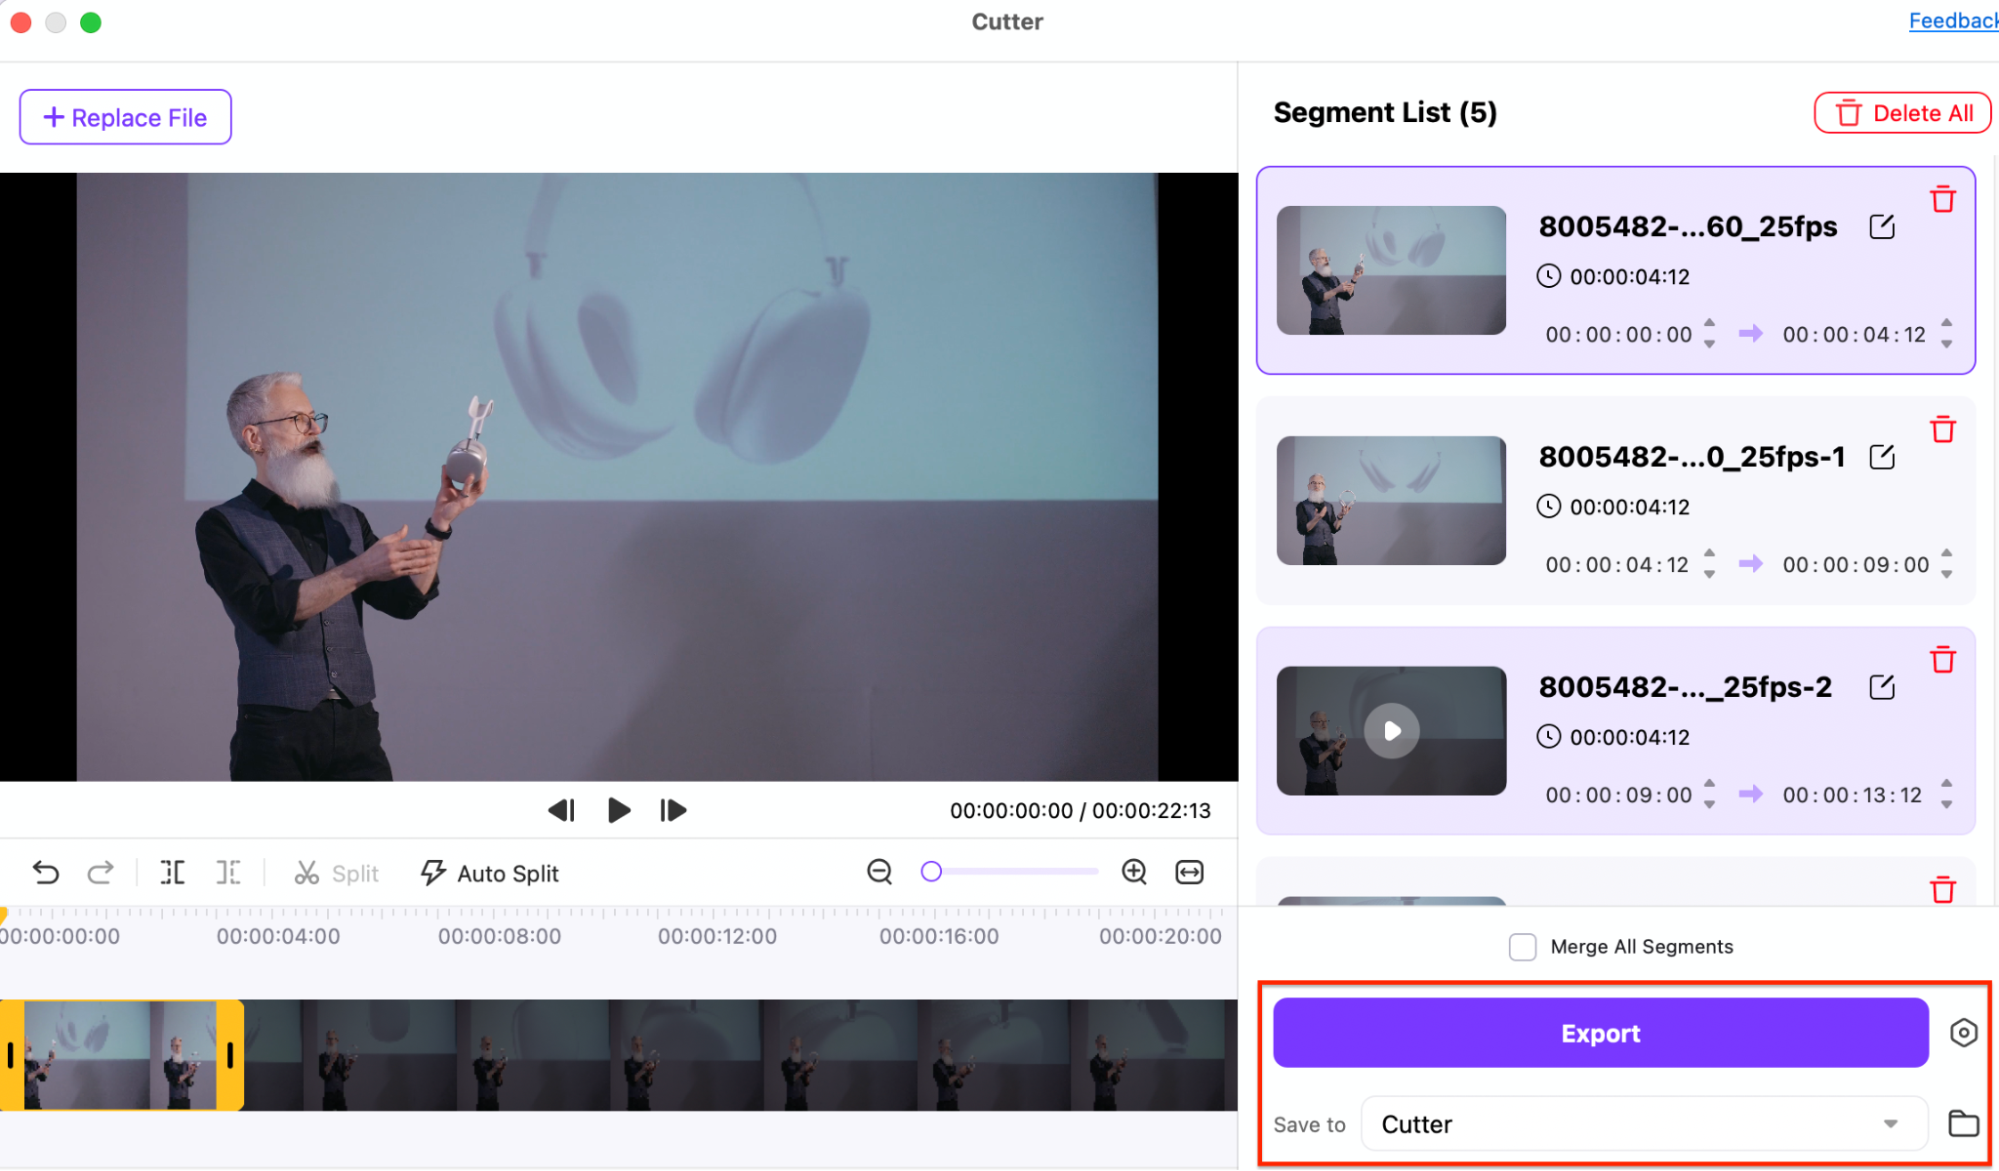
Task: Zoom in the timeline
Action: (1134, 872)
